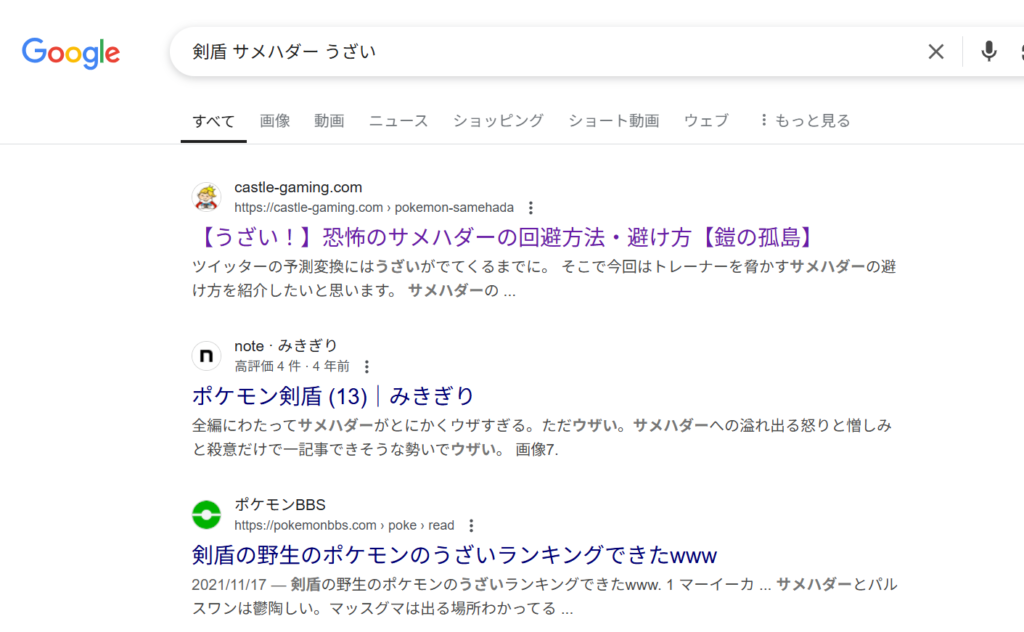Click the note site favicon
Viewport: 1024px width, 632px height.
click(x=206, y=356)
